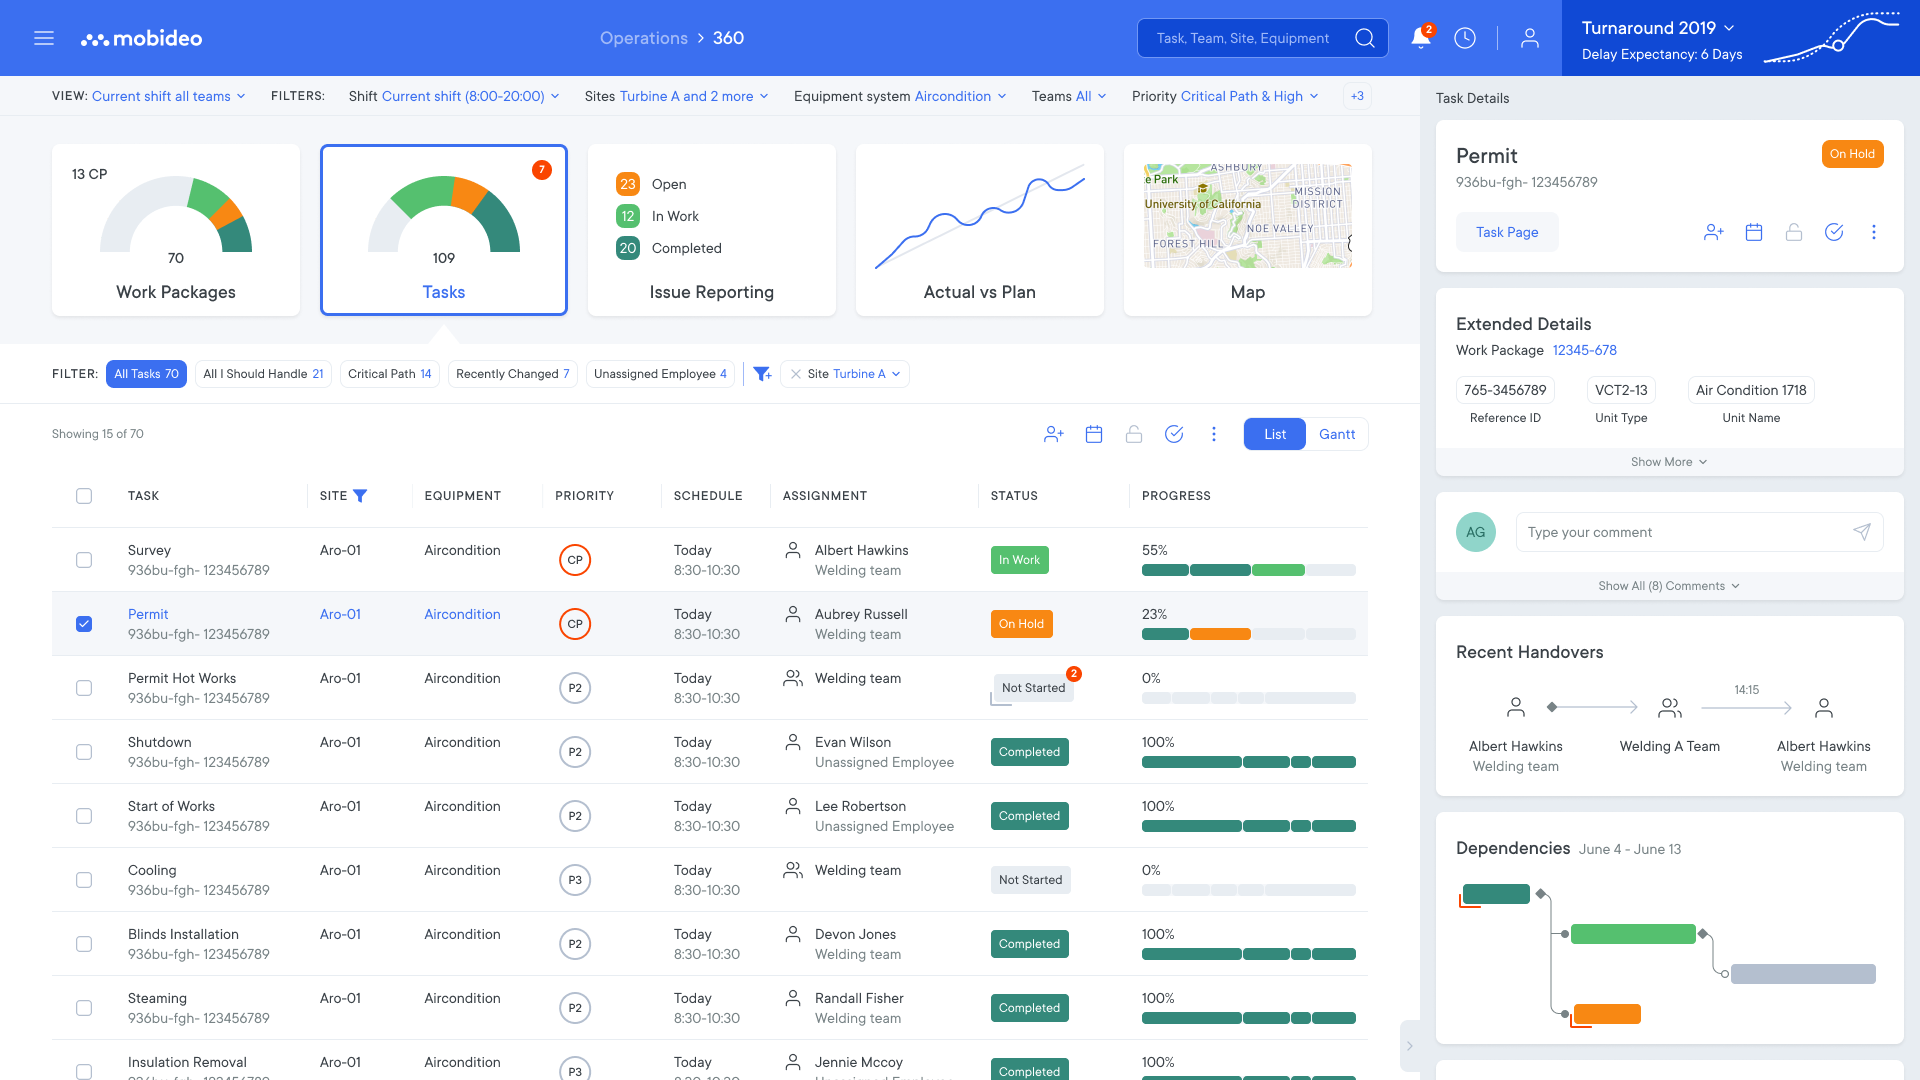Screen dimensions: 1920x1080
Task: Click the work package link 12345-678
Action: pos(1585,350)
